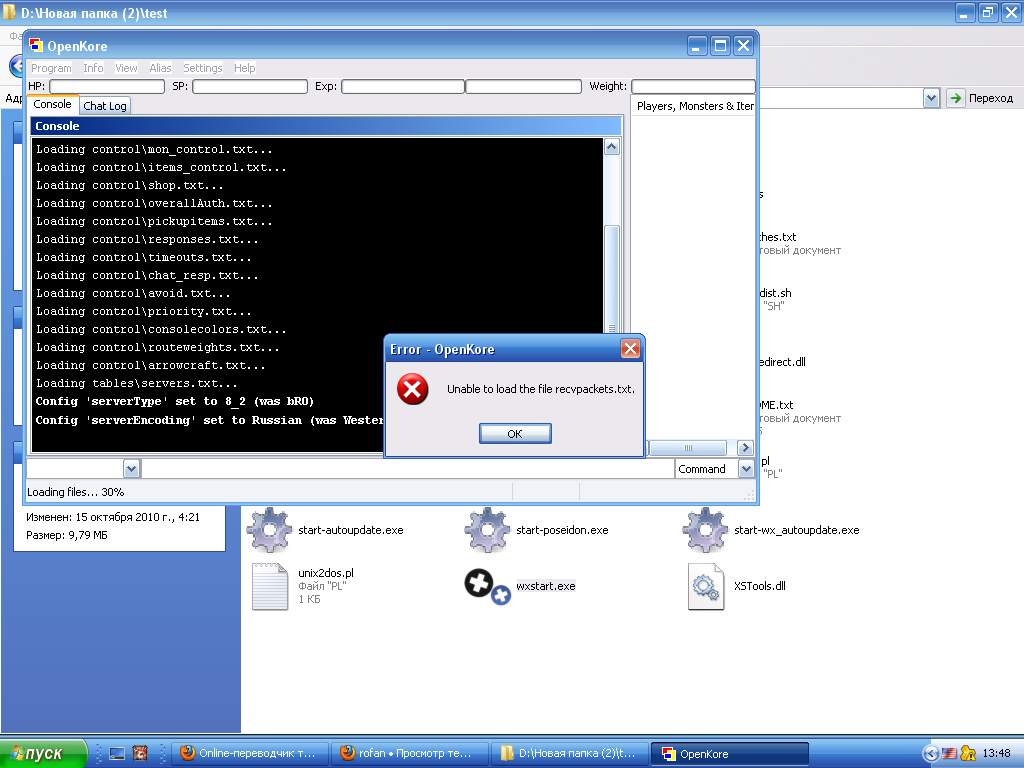The image size is (1024, 768).
Task: Click the console vertical scrollbar thumb
Action: (611, 280)
